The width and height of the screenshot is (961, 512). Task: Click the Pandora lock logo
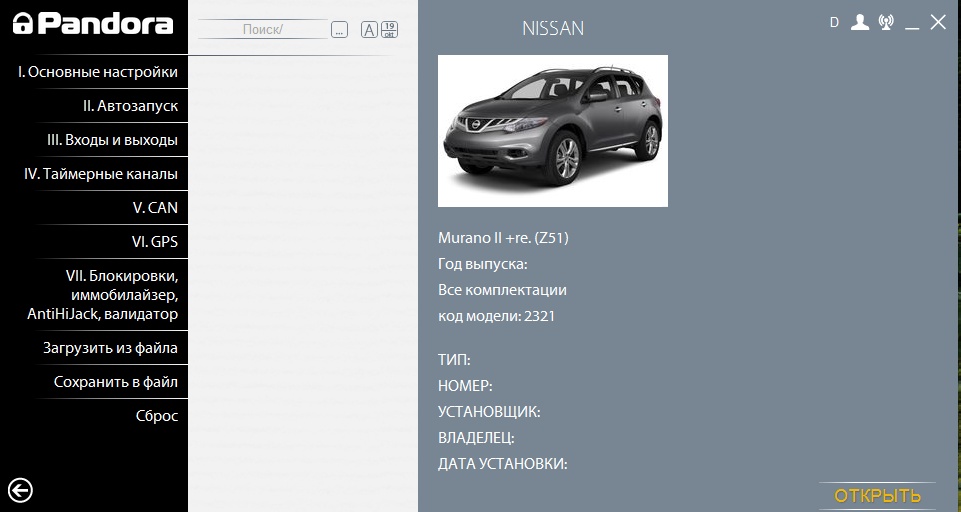22,25
